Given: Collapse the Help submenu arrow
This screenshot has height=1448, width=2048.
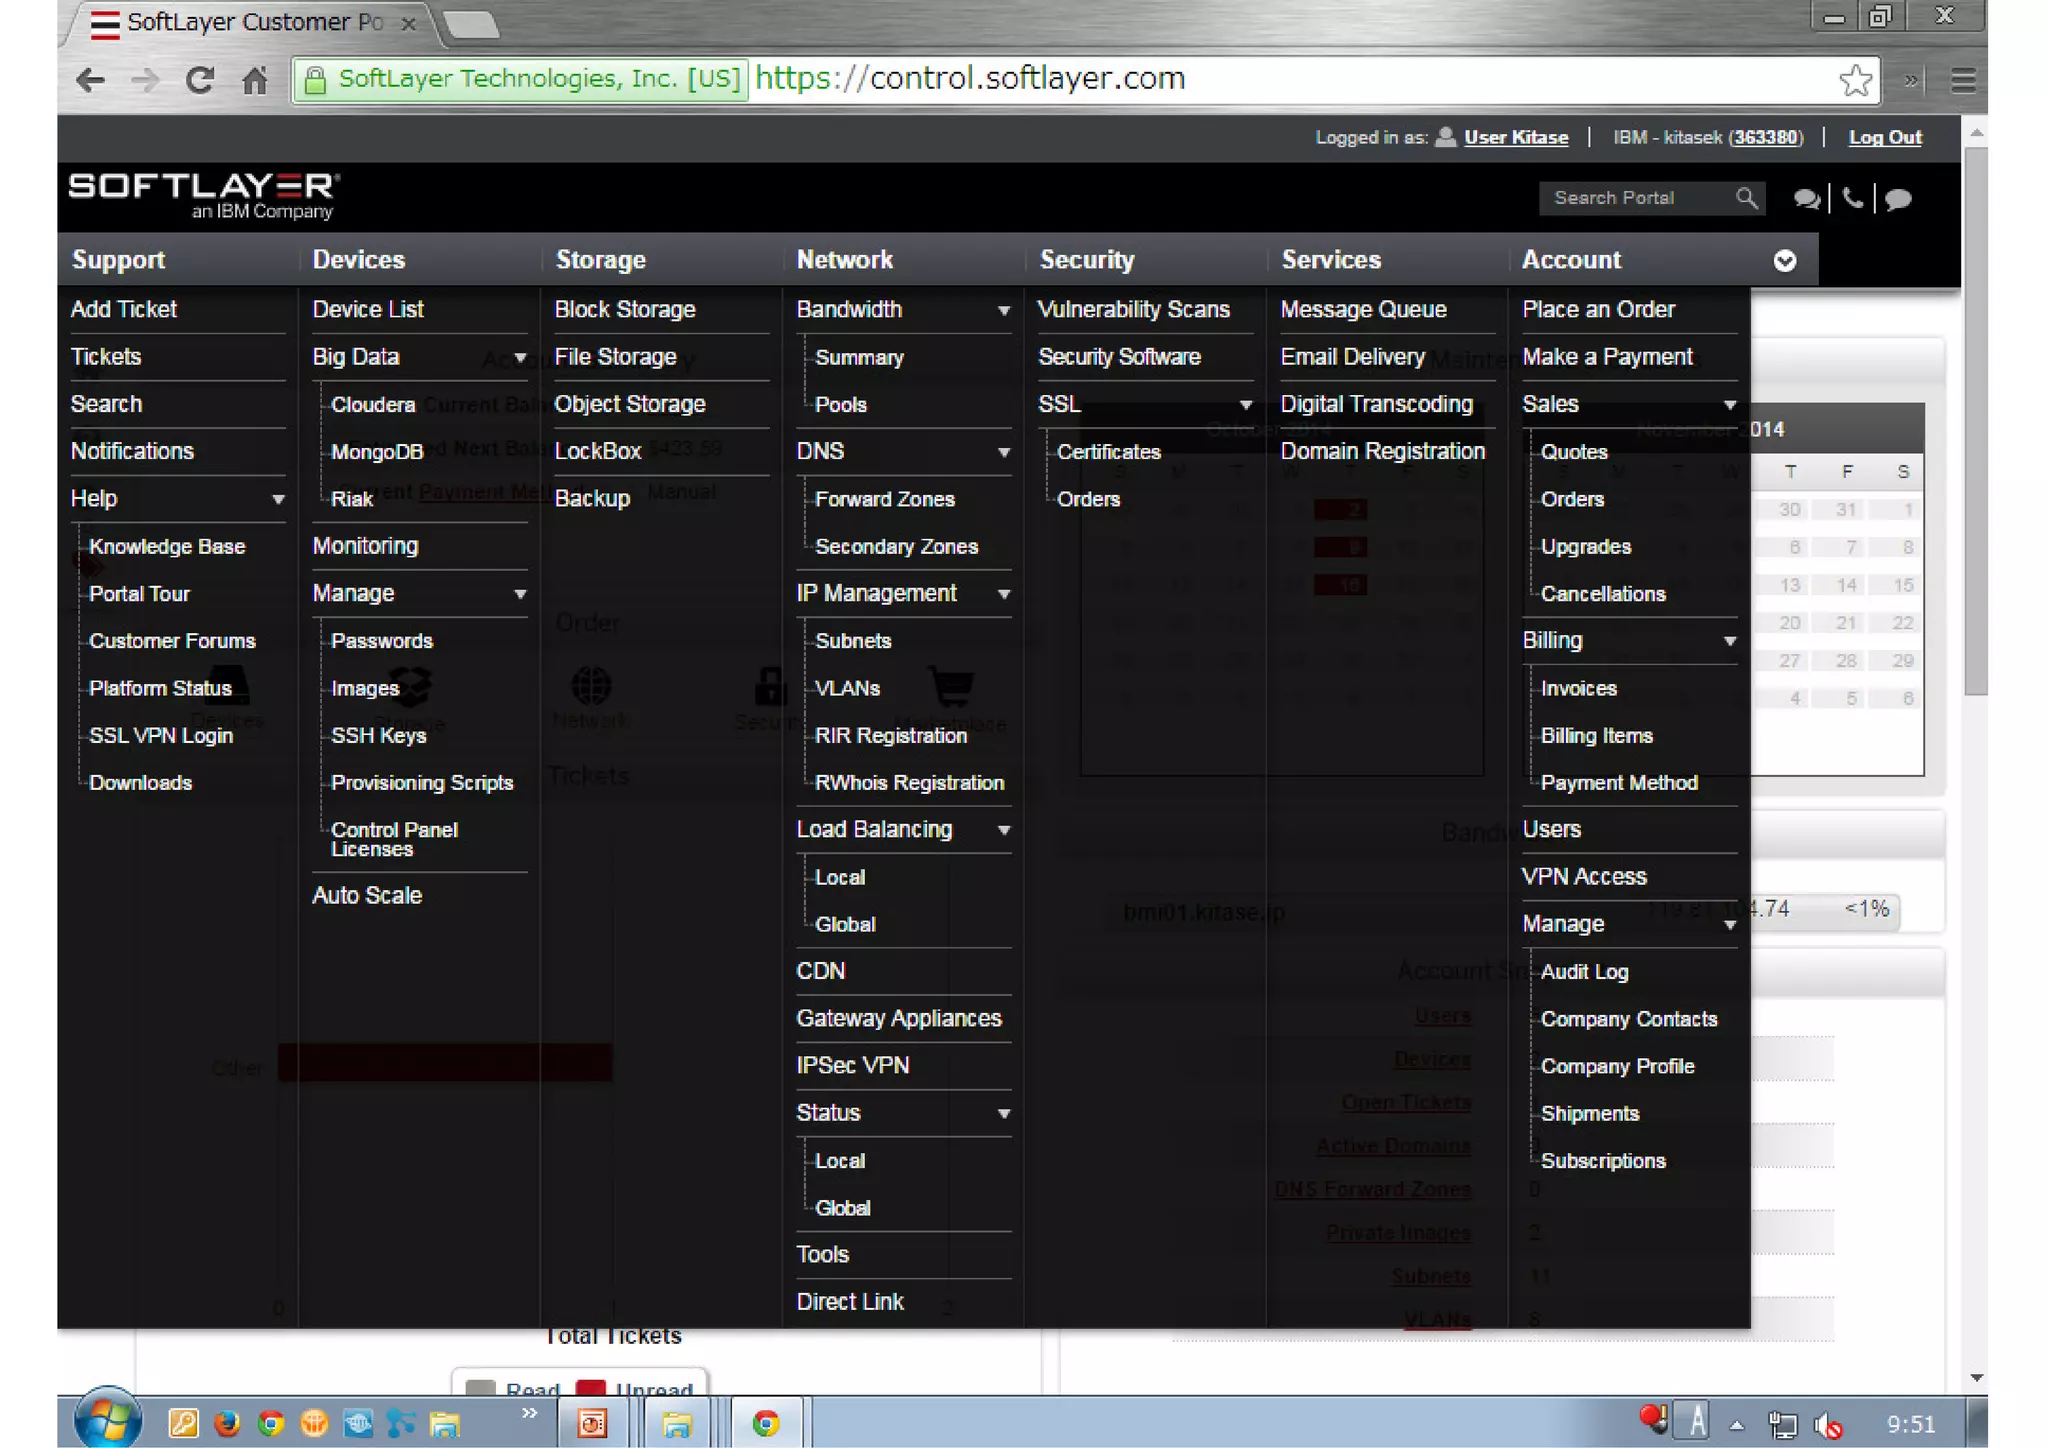Looking at the screenshot, I should (x=278, y=499).
